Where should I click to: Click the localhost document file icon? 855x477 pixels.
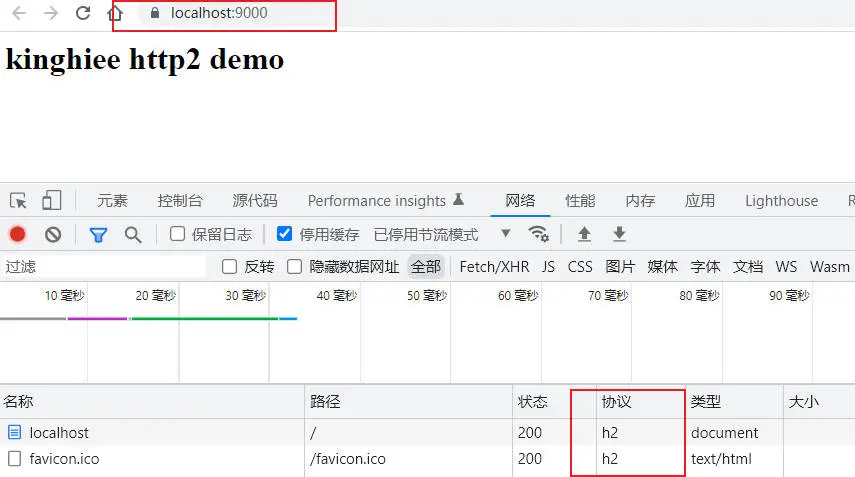[x=15, y=432]
